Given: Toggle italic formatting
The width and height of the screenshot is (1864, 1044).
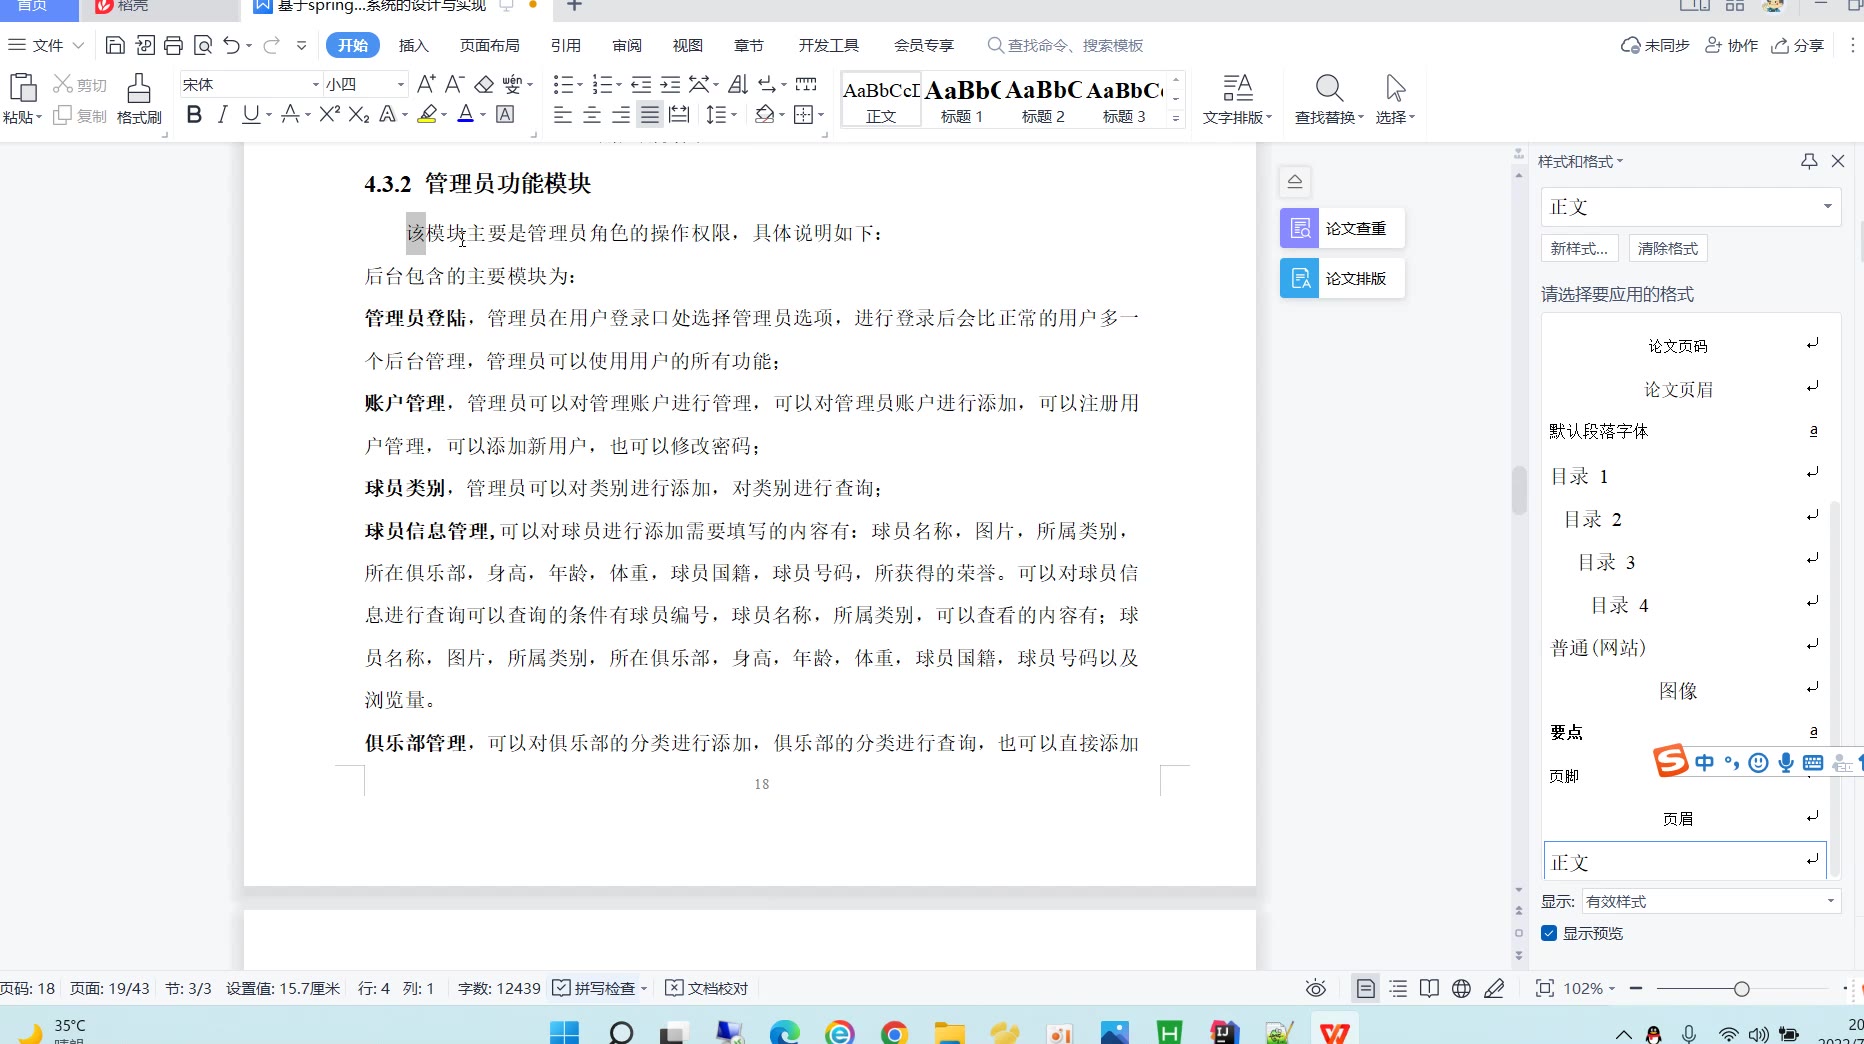Looking at the screenshot, I should click(222, 114).
